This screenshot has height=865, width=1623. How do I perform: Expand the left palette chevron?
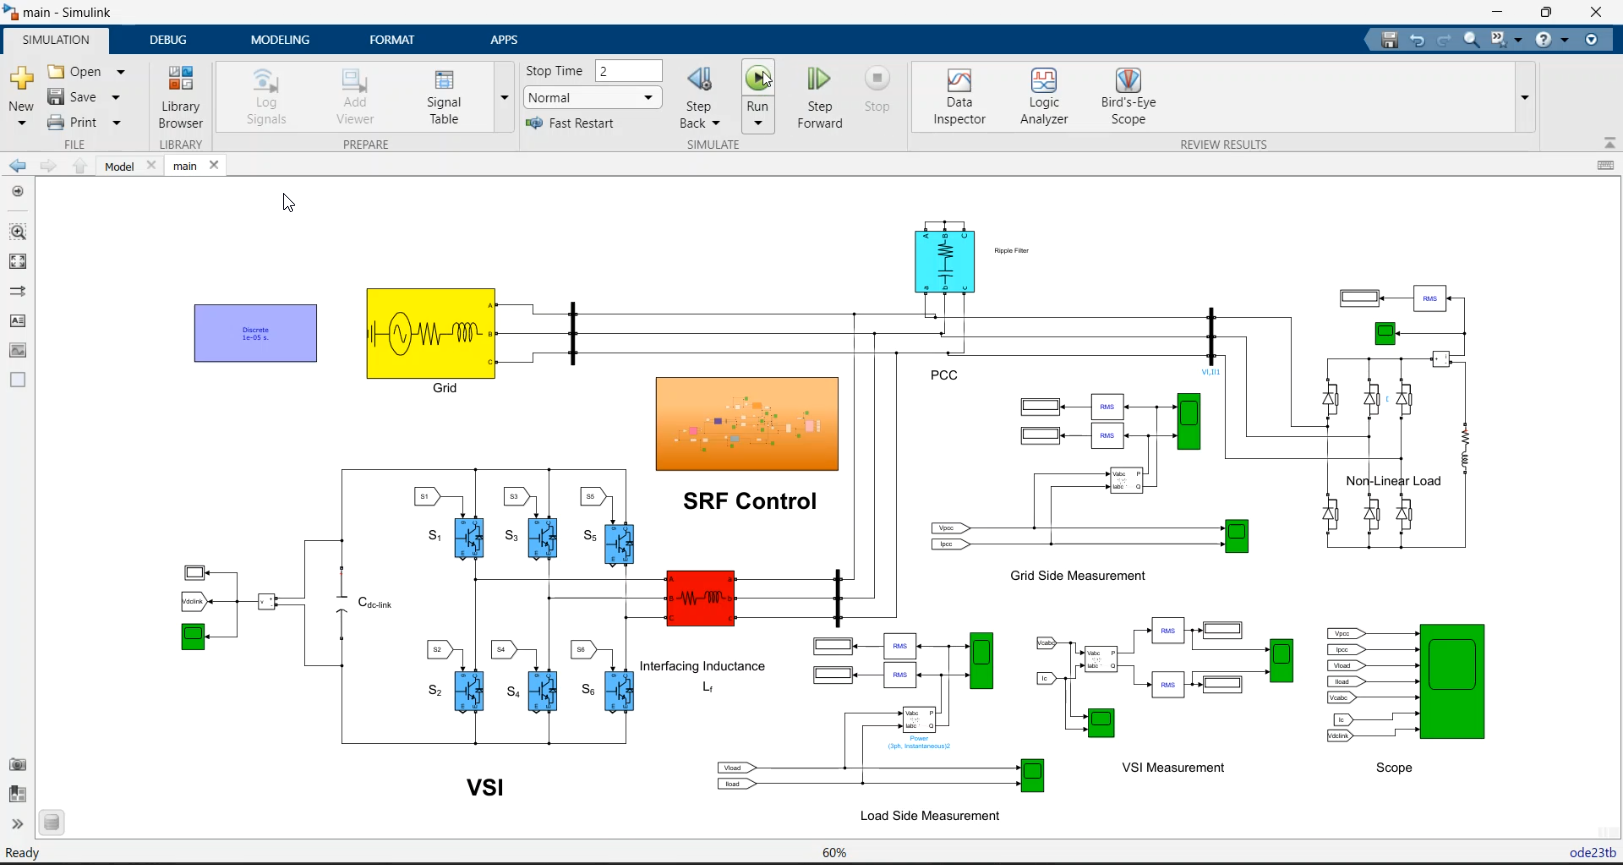click(18, 824)
